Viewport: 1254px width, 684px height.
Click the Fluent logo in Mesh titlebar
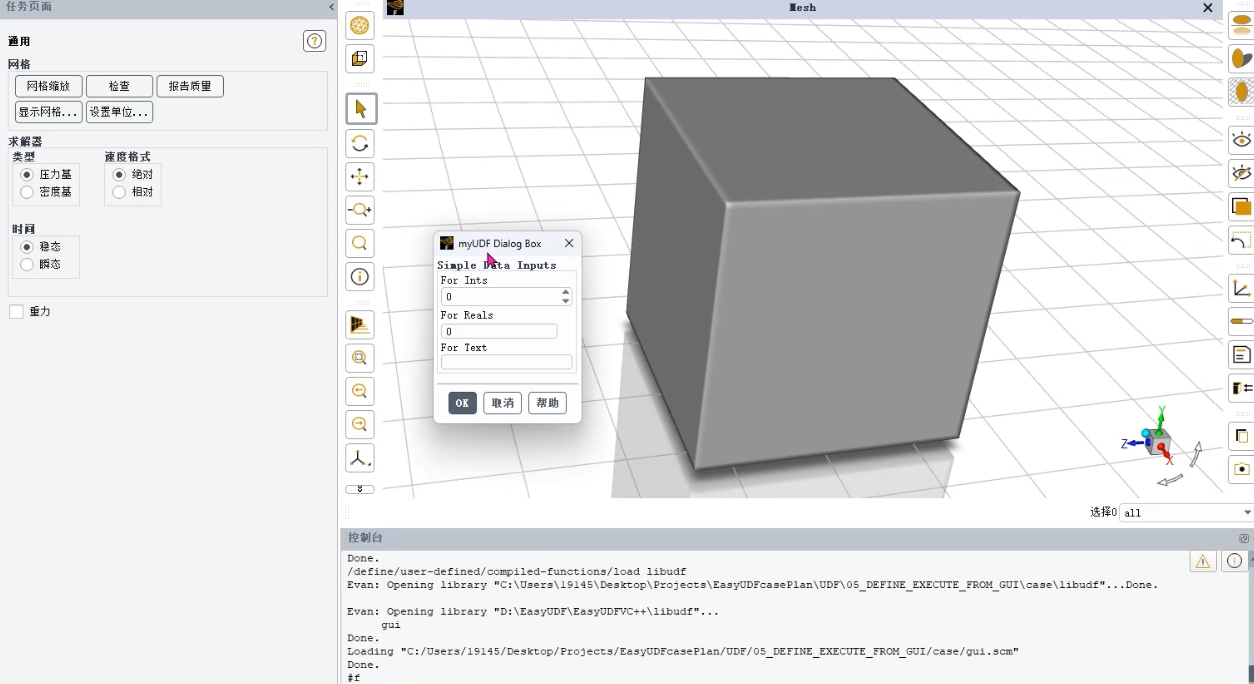click(x=395, y=7)
